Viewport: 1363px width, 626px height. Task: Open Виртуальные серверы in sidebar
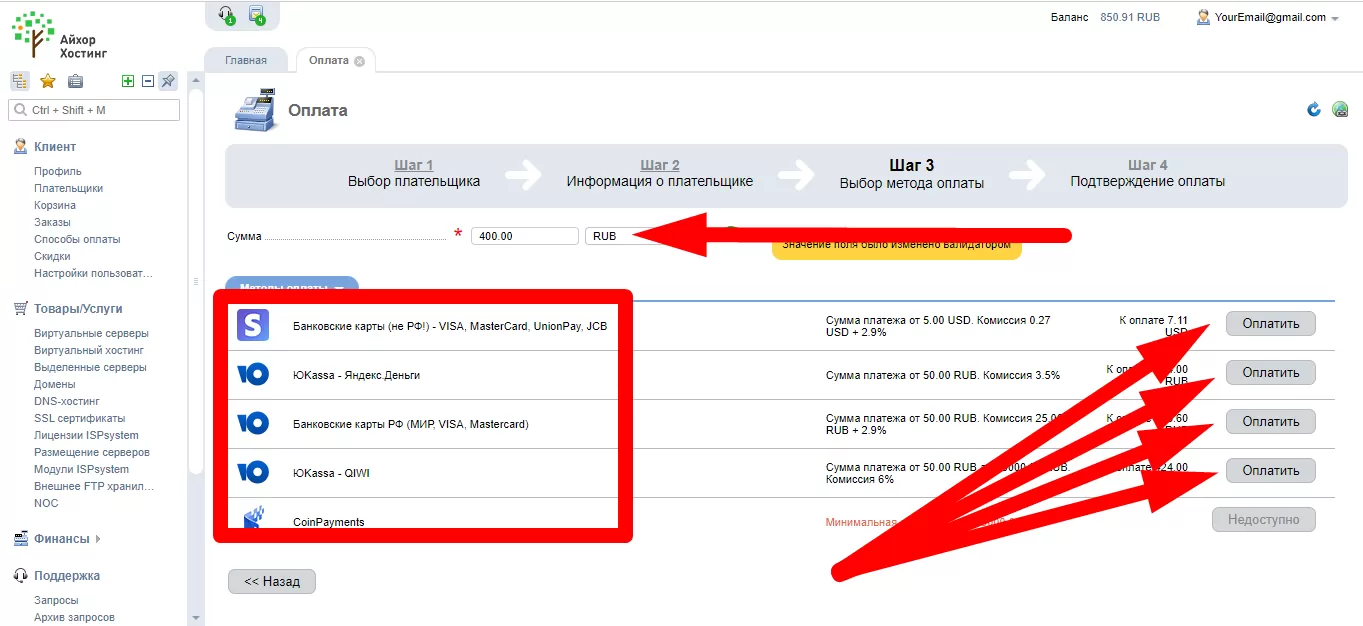[x=91, y=333]
